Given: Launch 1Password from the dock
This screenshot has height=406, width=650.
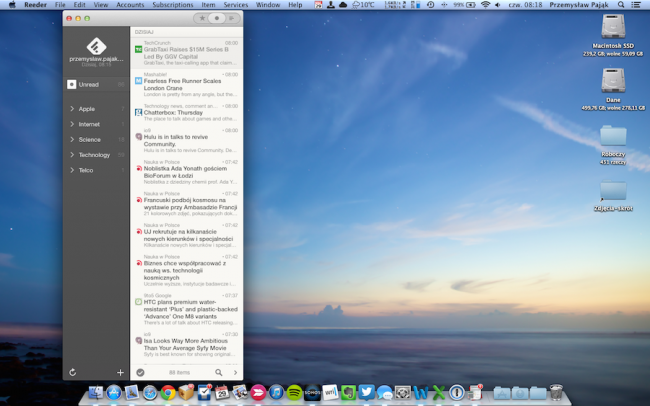Looking at the screenshot, I should click(x=456, y=392).
